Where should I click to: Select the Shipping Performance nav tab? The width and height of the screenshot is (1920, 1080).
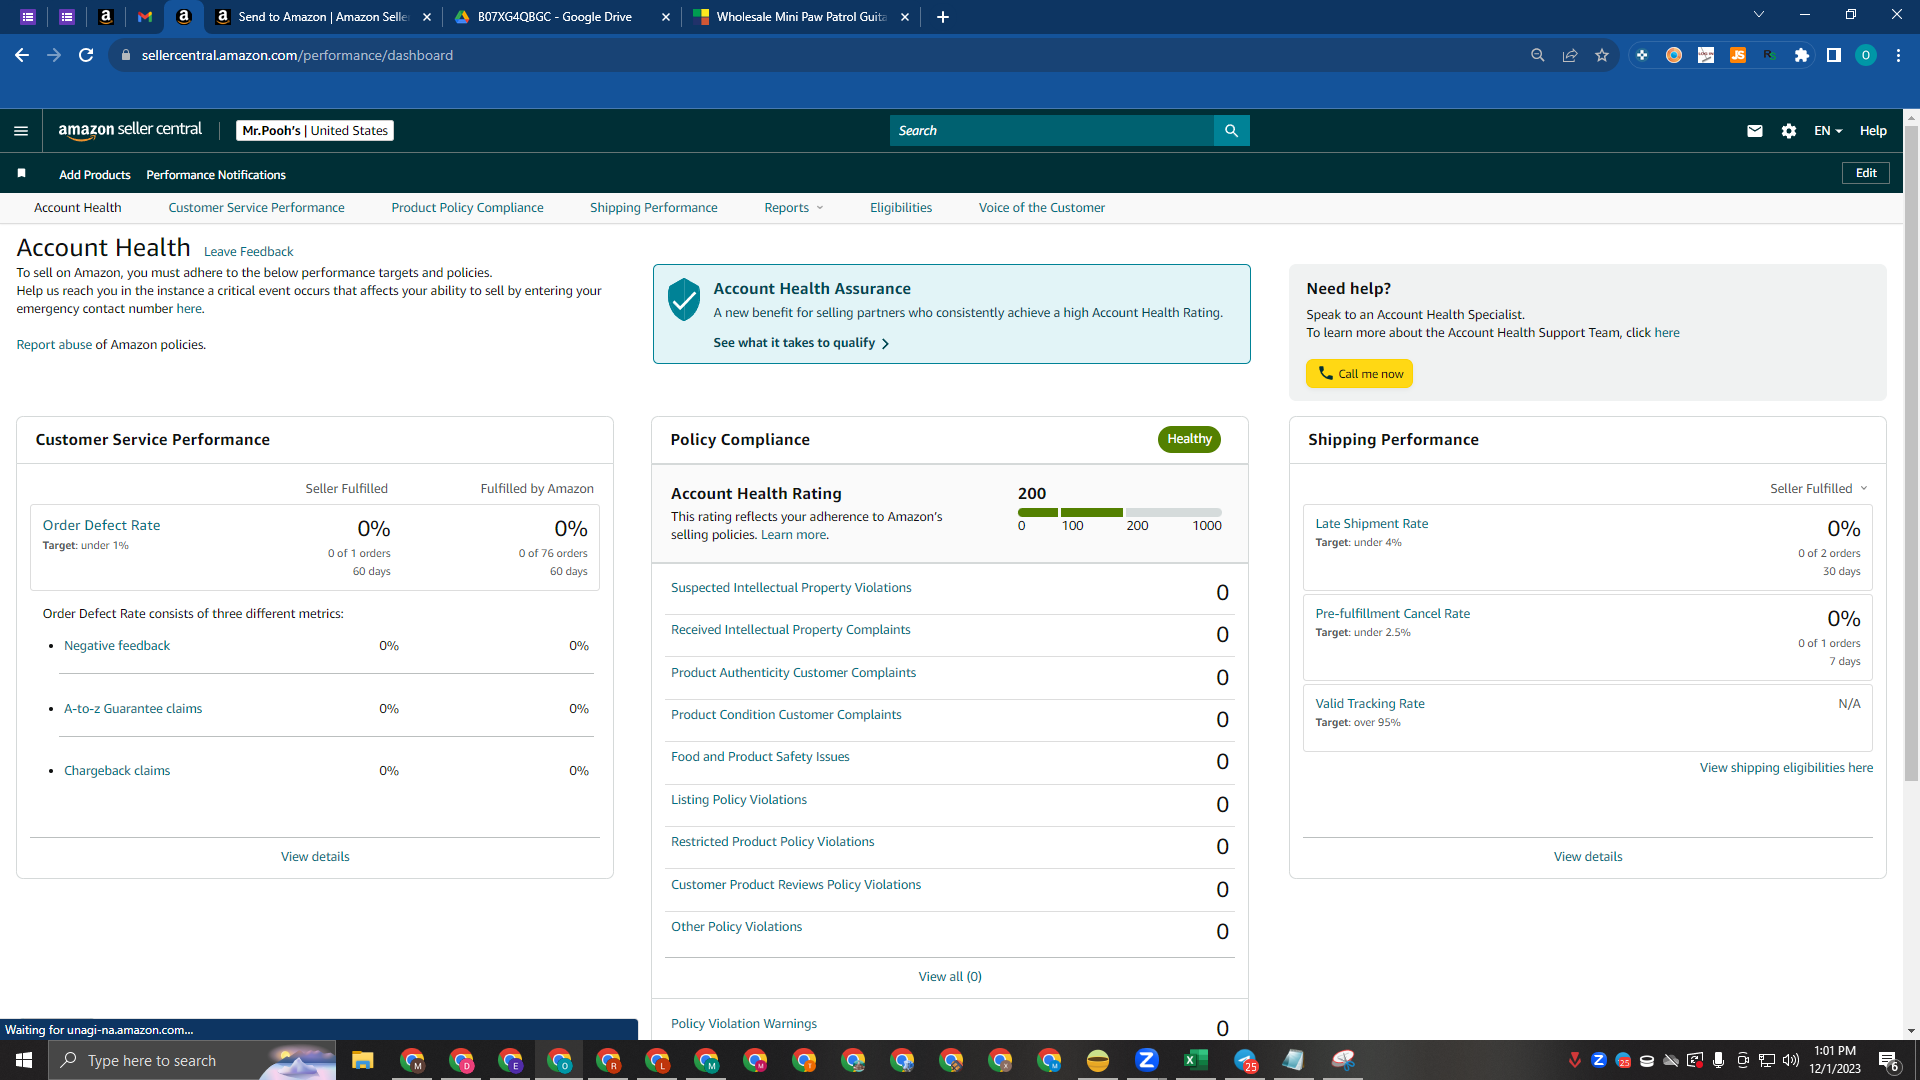(x=654, y=208)
